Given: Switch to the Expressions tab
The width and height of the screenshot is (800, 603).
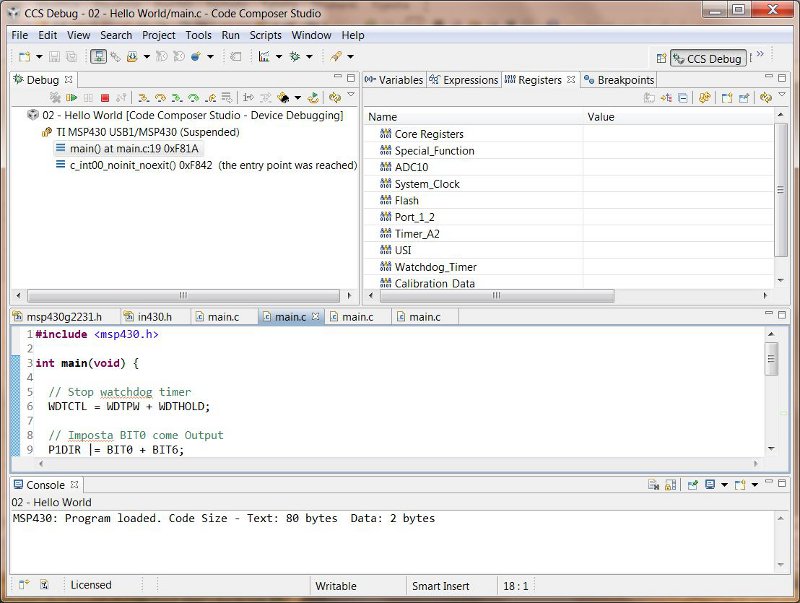Looking at the screenshot, I should (x=464, y=80).
